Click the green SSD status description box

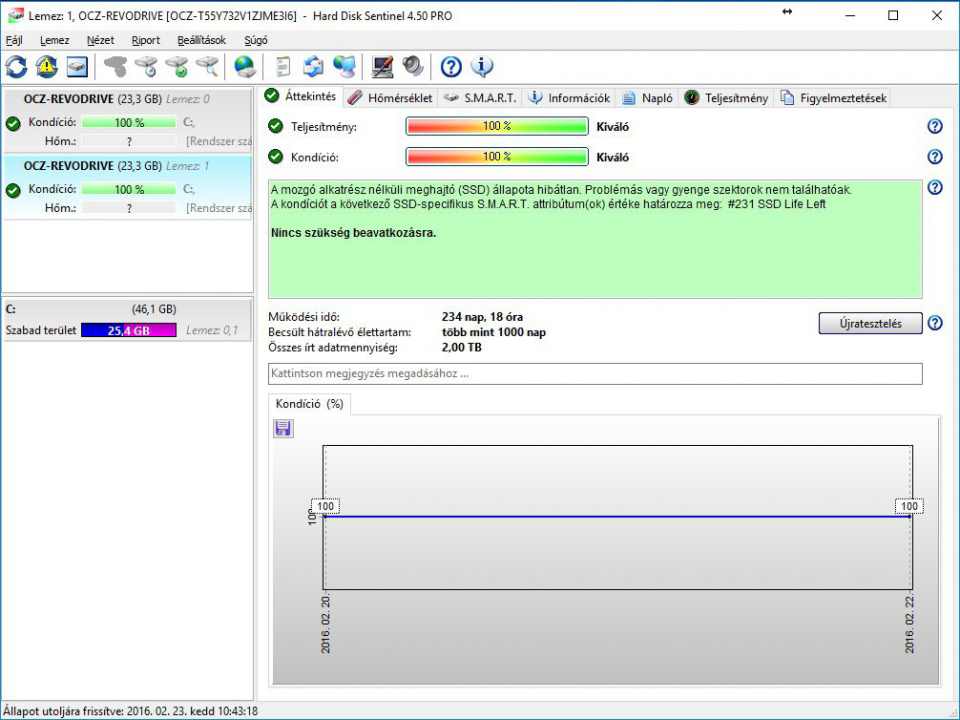(x=595, y=239)
